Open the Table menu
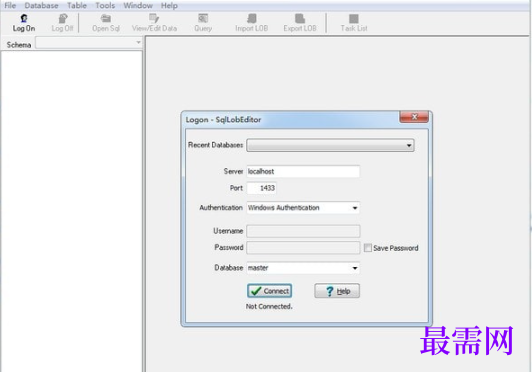The image size is (532, 372). [x=77, y=5]
